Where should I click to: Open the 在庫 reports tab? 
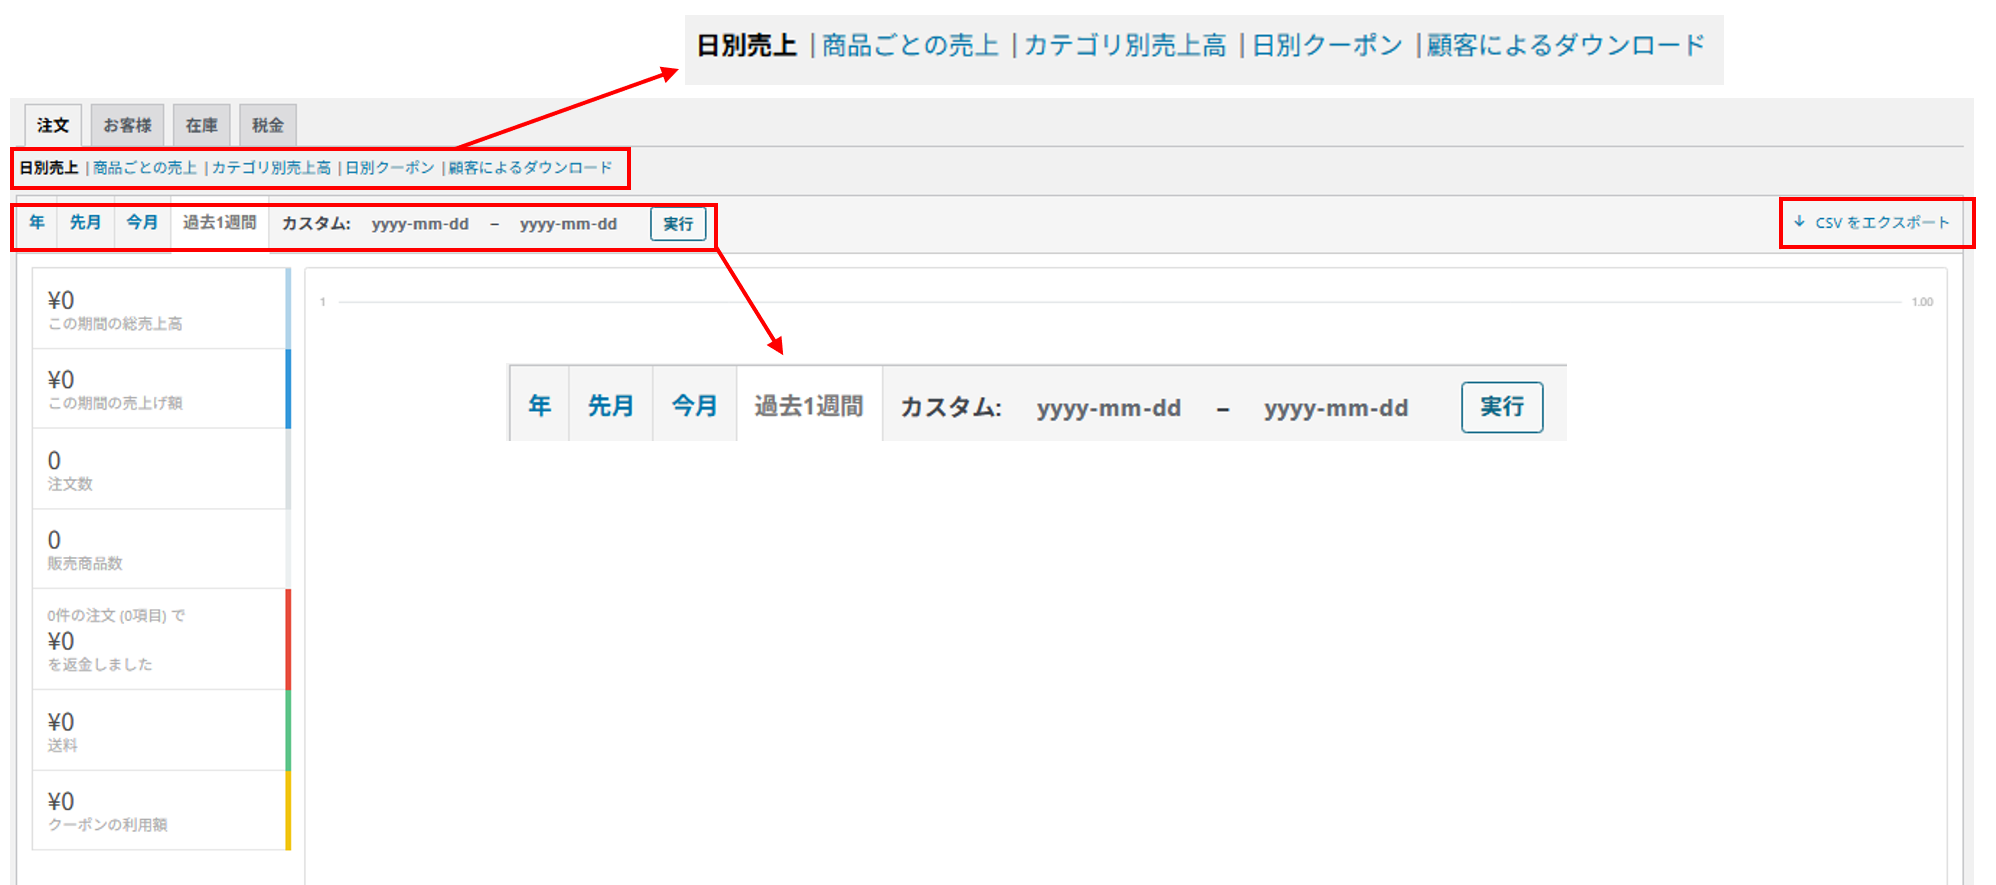(x=201, y=125)
